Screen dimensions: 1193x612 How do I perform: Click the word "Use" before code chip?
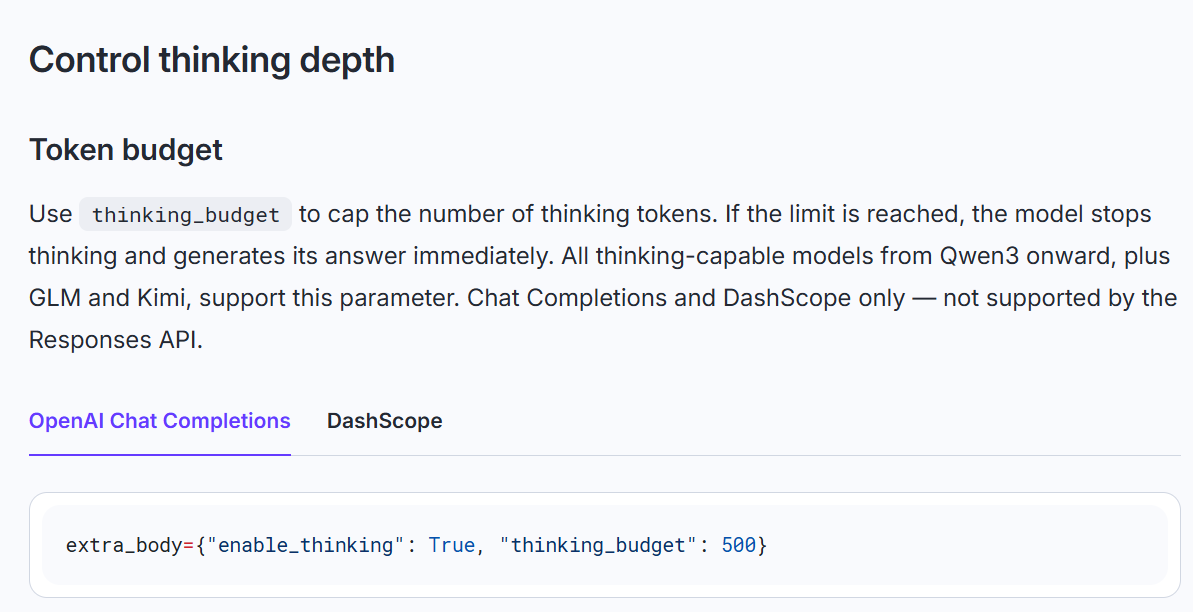pyautogui.click(x=50, y=214)
